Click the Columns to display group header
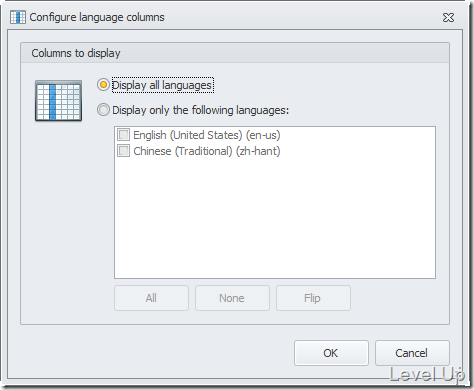 (235, 53)
